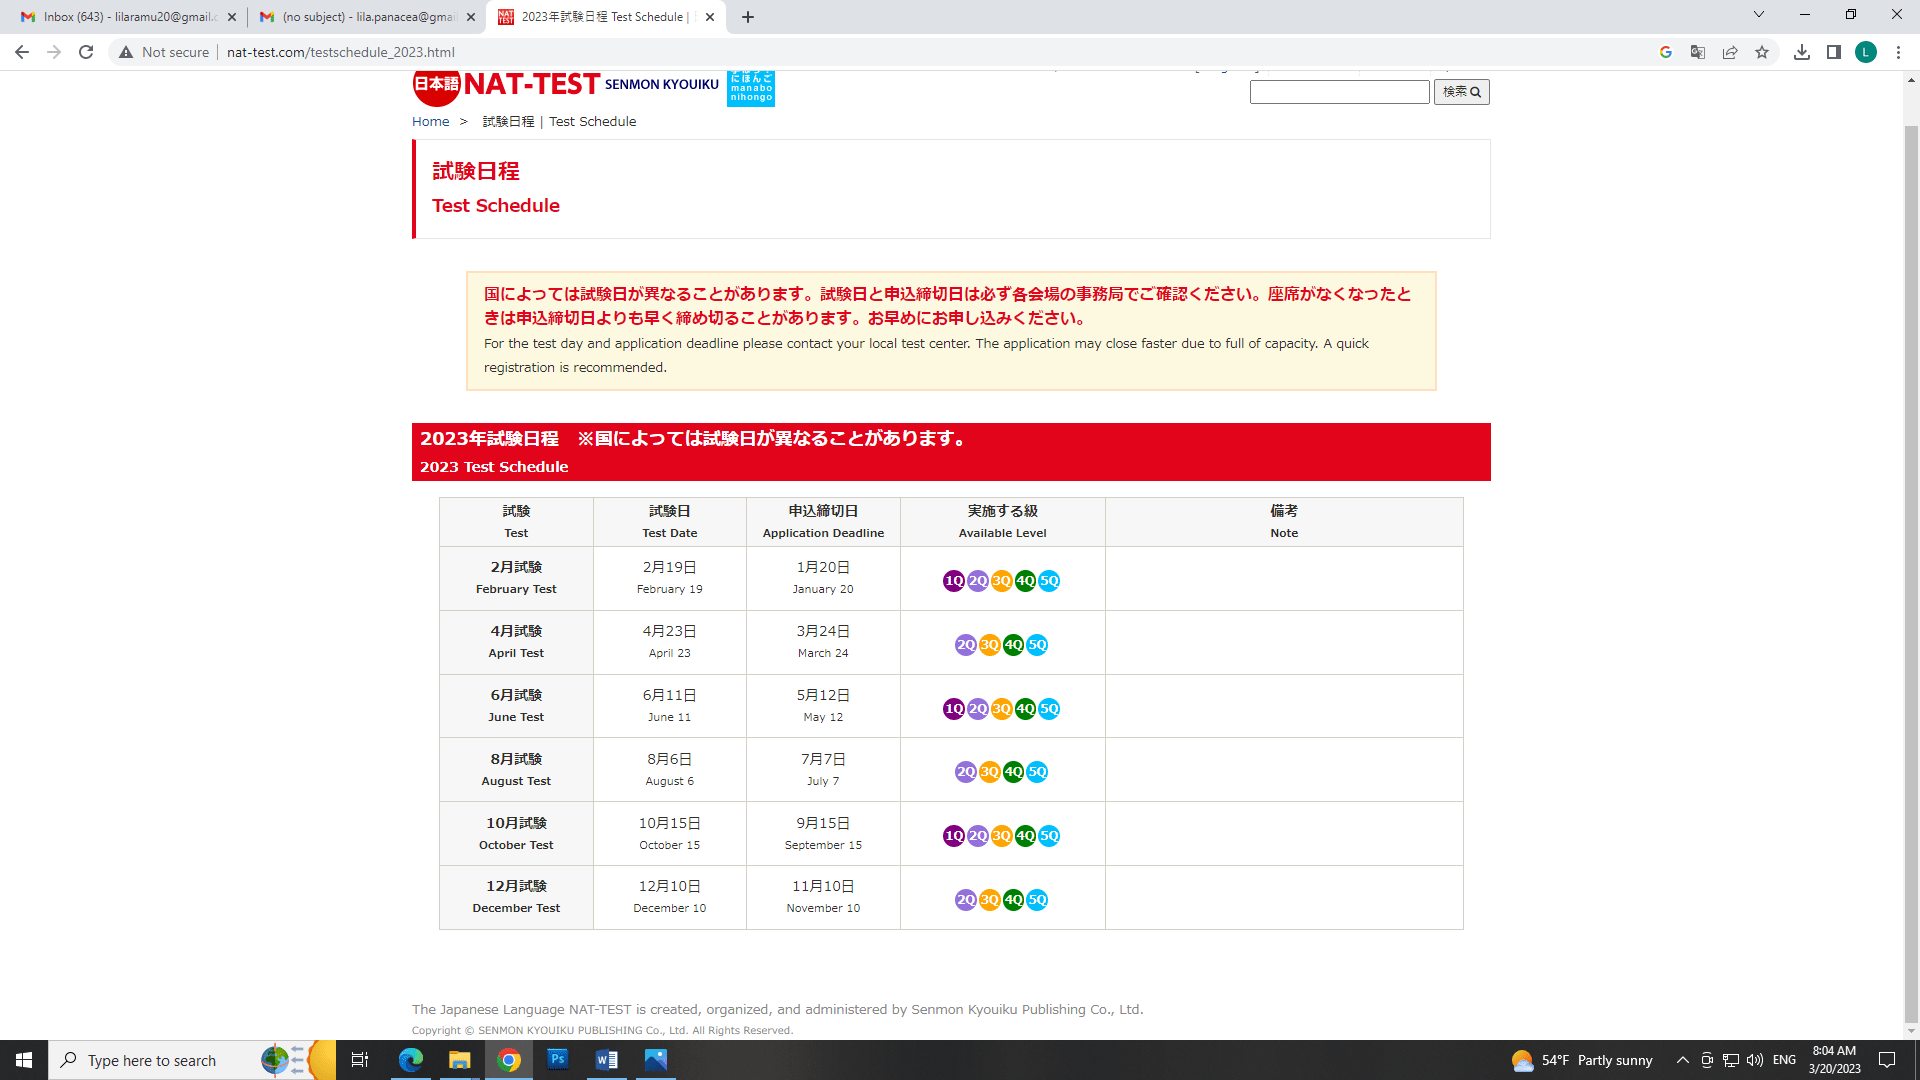Click the site search text field

[1339, 92]
